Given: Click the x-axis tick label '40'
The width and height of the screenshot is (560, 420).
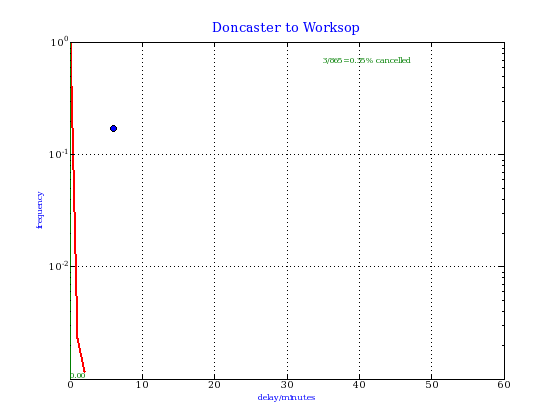Looking at the screenshot, I should (x=359, y=385).
